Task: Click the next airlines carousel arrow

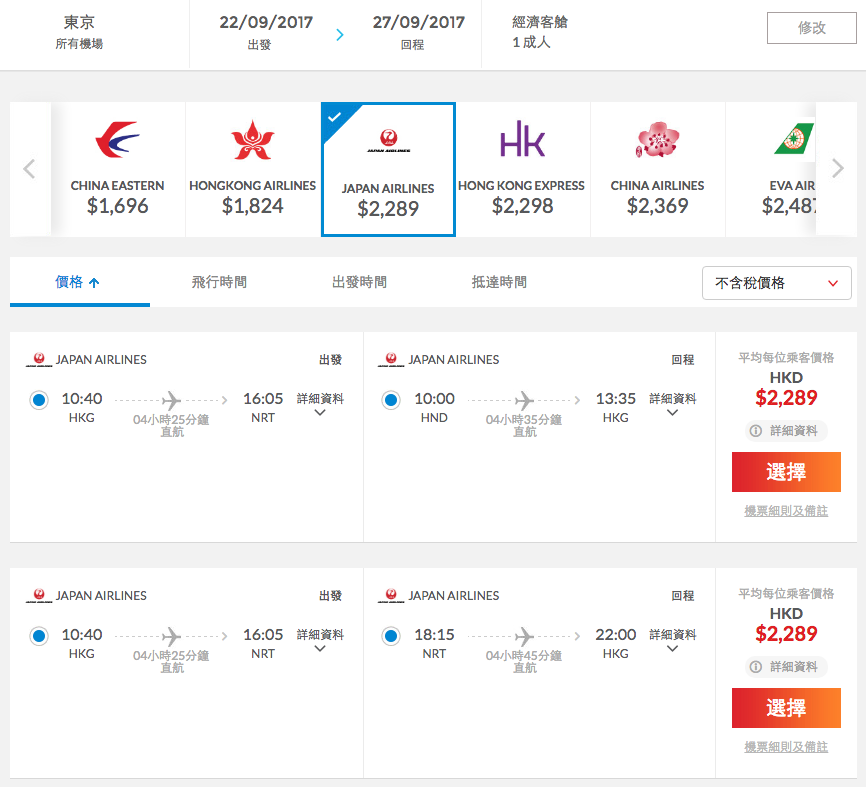Action: click(x=837, y=168)
